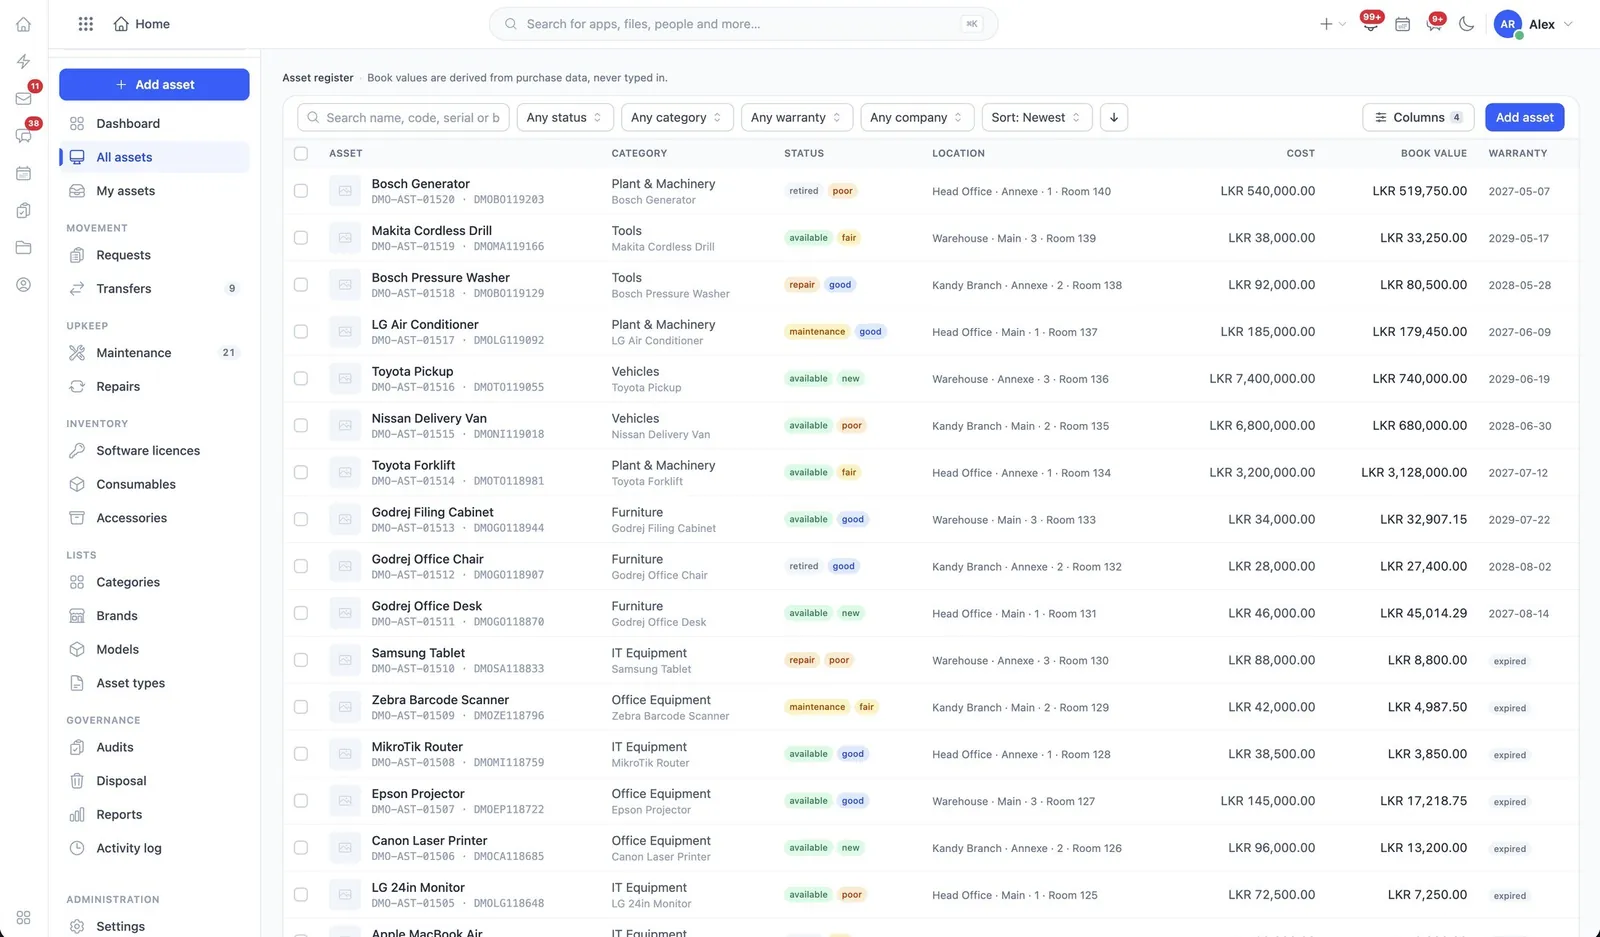This screenshot has height=937, width=1600.
Task: Tick the Samsung Tablet row checkbox
Action: click(301, 660)
